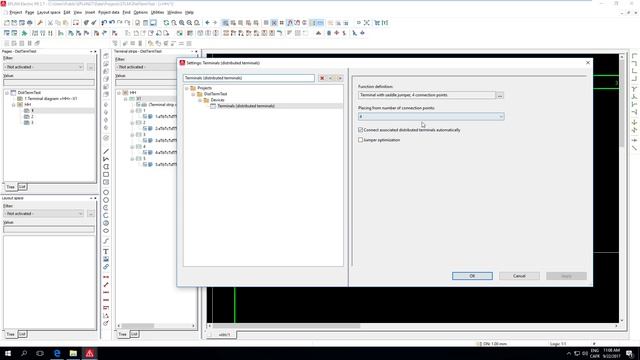Open the Insert menu

pyautogui.click(x=90, y=13)
